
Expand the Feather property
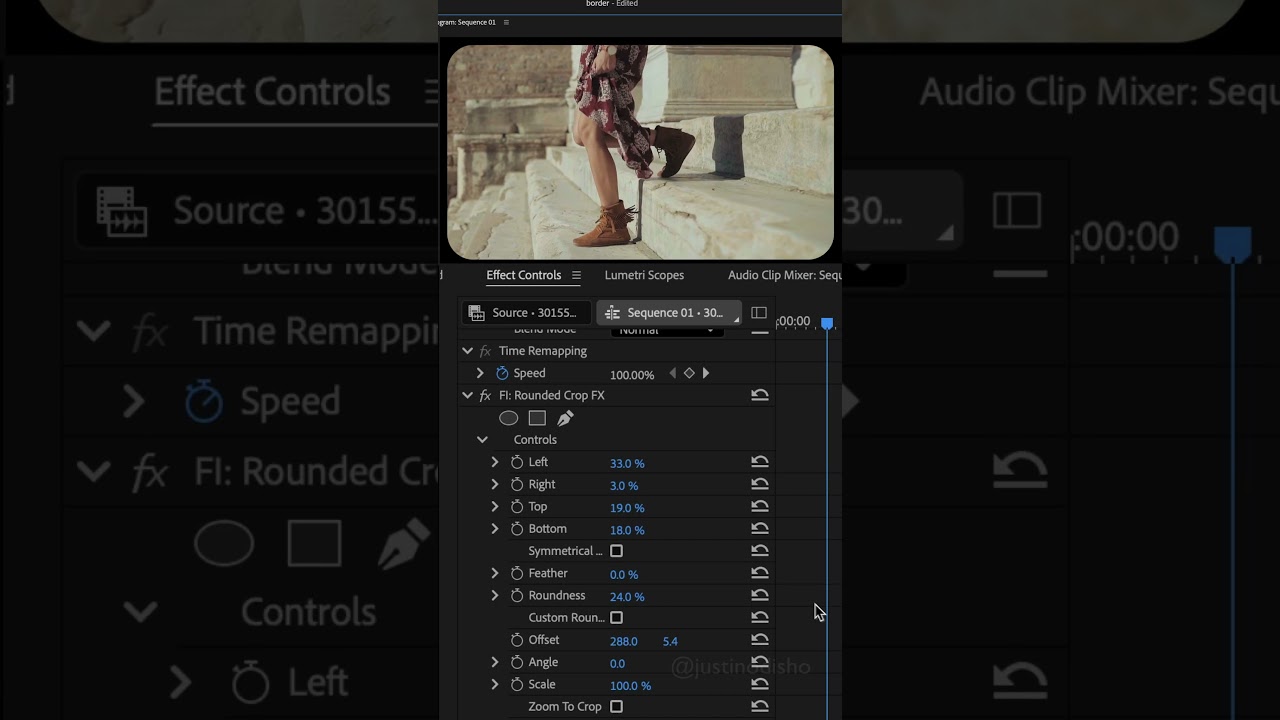494,573
